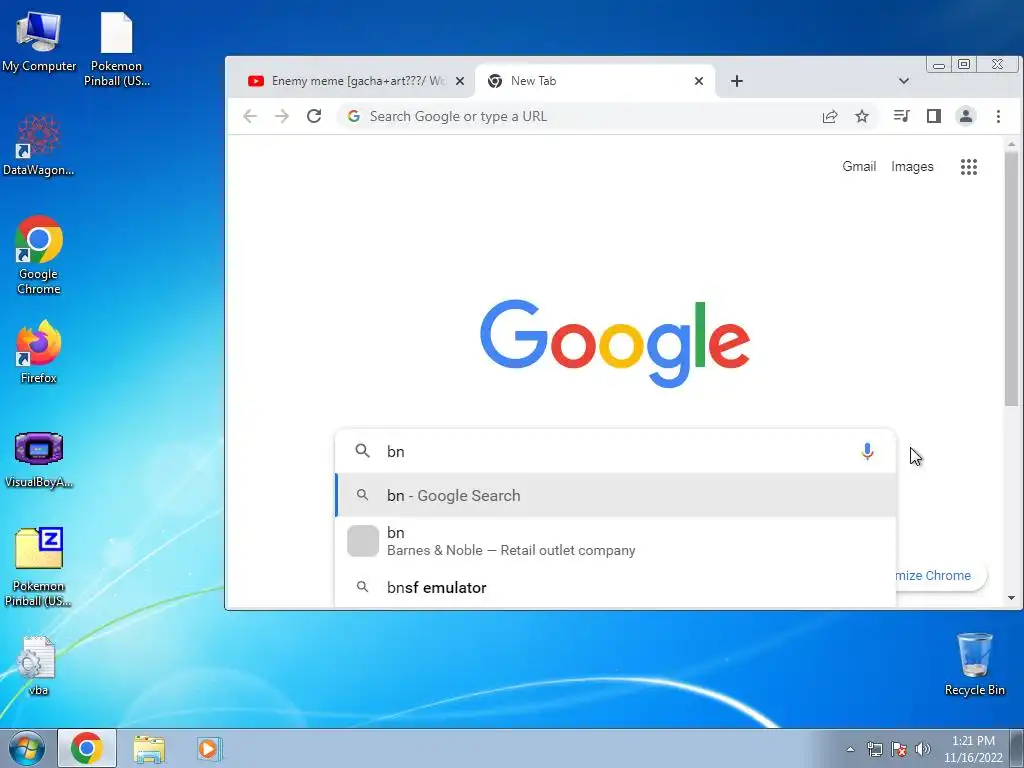Open the Gmail link

pyautogui.click(x=859, y=167)
